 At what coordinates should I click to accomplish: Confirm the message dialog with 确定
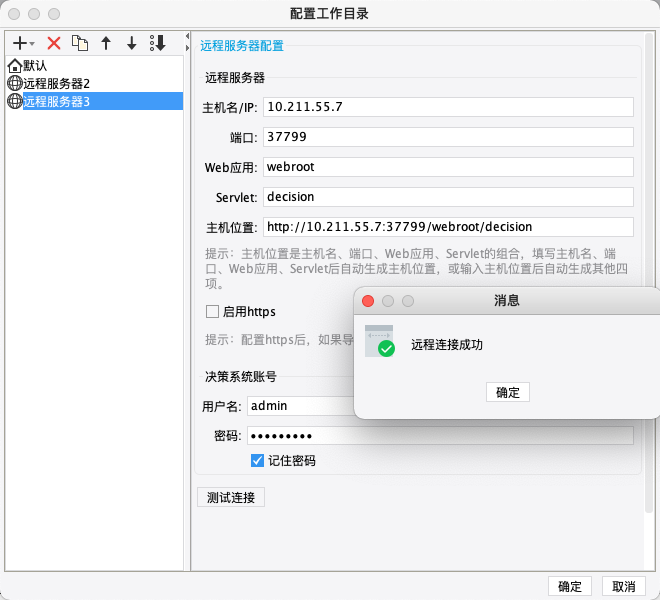[x=507, y=392]
